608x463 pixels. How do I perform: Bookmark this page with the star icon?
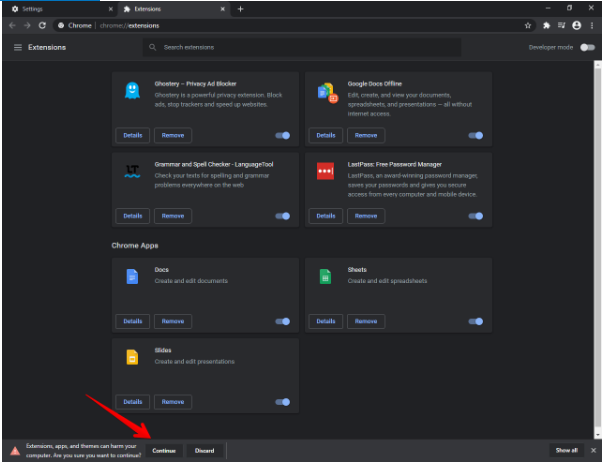528,26
